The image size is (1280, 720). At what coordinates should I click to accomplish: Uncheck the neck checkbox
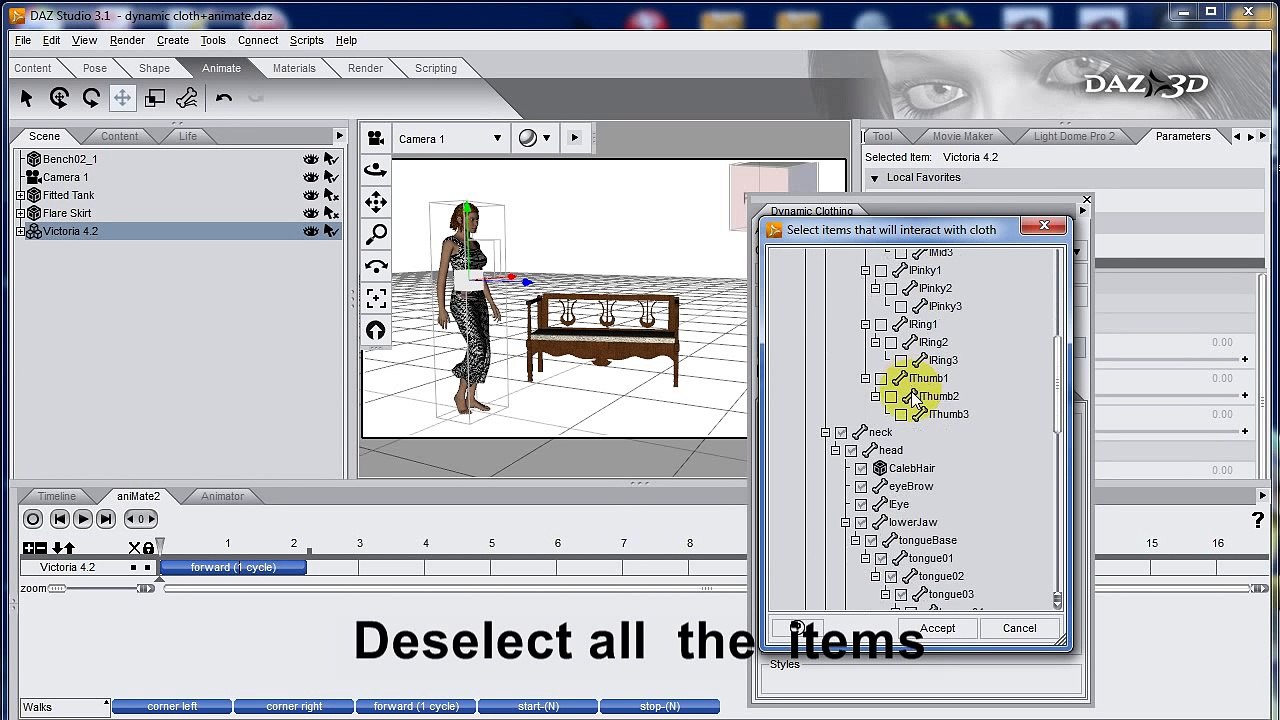pos(841,433)
